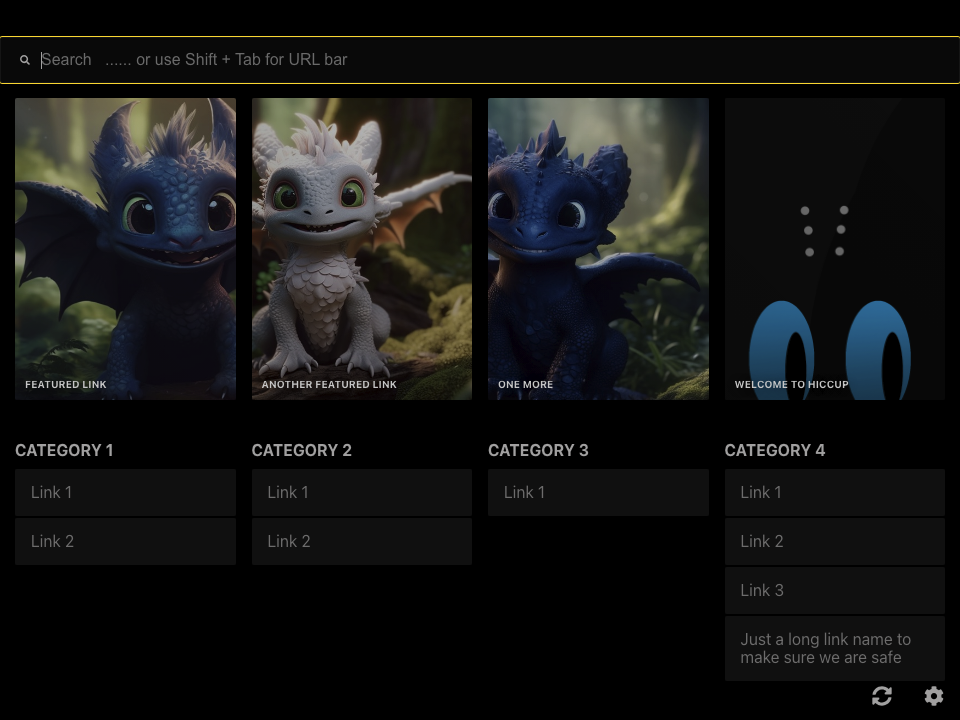Open Link 1 under Category 2
This screenshot has height=720, width=960.
tap(362, 492)
